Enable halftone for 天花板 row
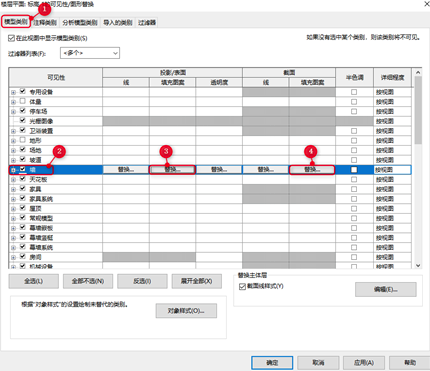This screenshot has width=430, height=371. (x=354, y=179)
